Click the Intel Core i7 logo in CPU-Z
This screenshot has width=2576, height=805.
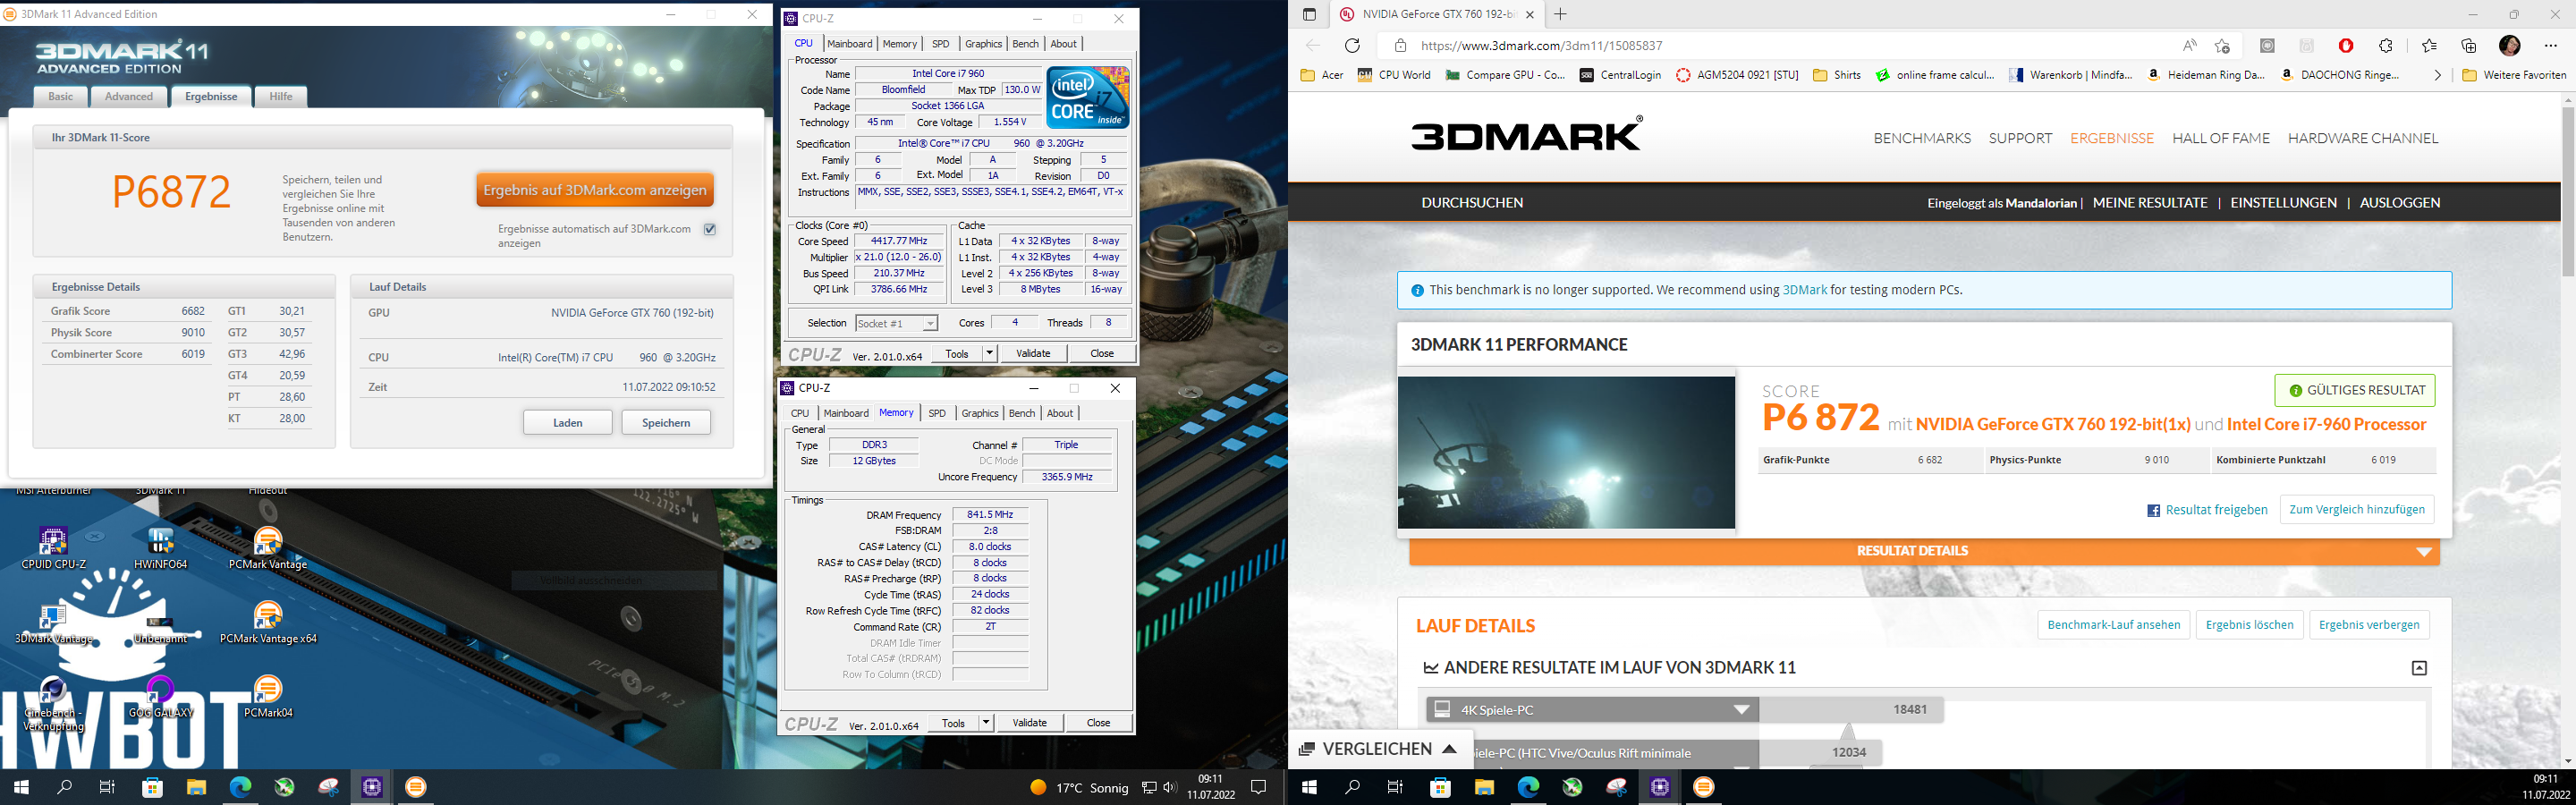(x=1088, y=97)
